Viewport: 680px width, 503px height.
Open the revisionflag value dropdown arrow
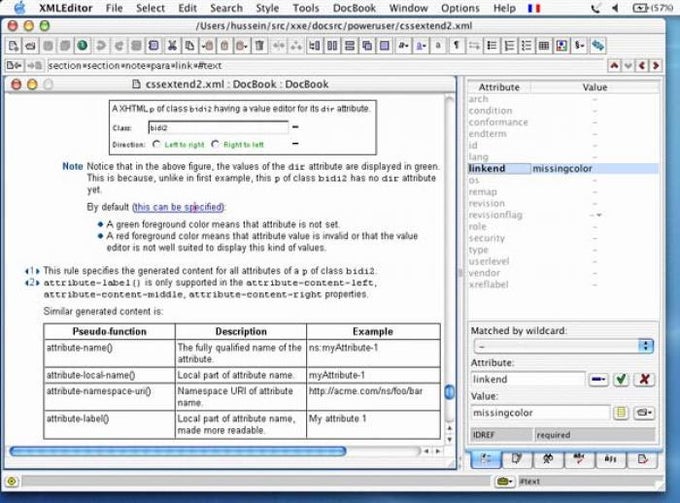pyautogui.click(x=599, y=215)
